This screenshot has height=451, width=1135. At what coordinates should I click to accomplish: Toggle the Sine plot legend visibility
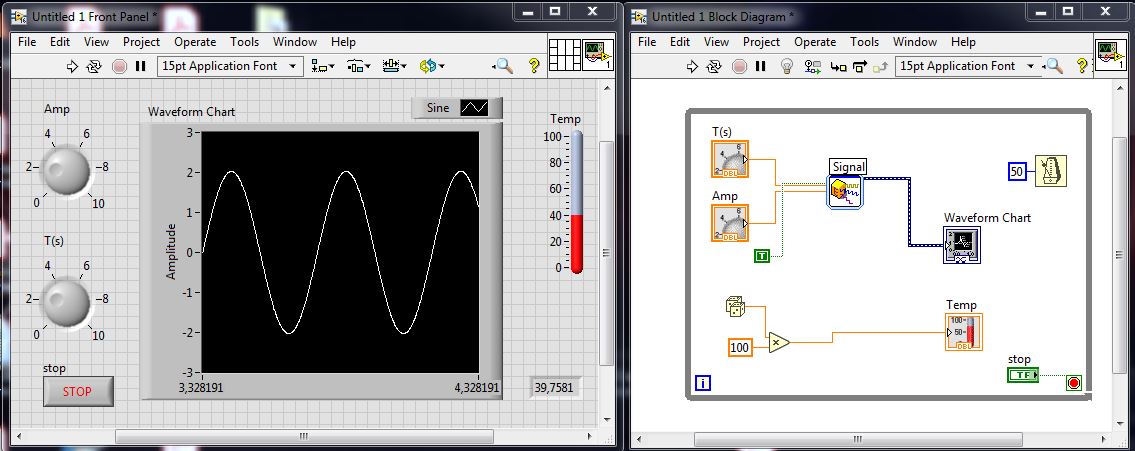point(473,108)
